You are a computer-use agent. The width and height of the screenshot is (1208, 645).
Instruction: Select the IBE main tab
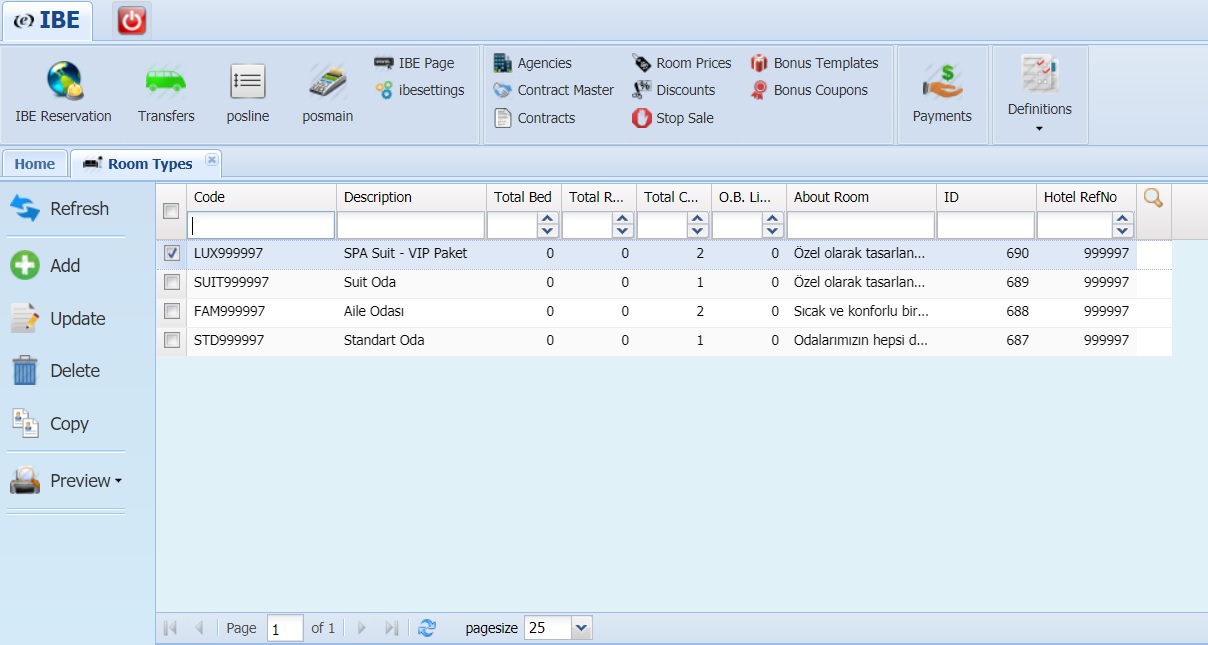click(47, 21)
